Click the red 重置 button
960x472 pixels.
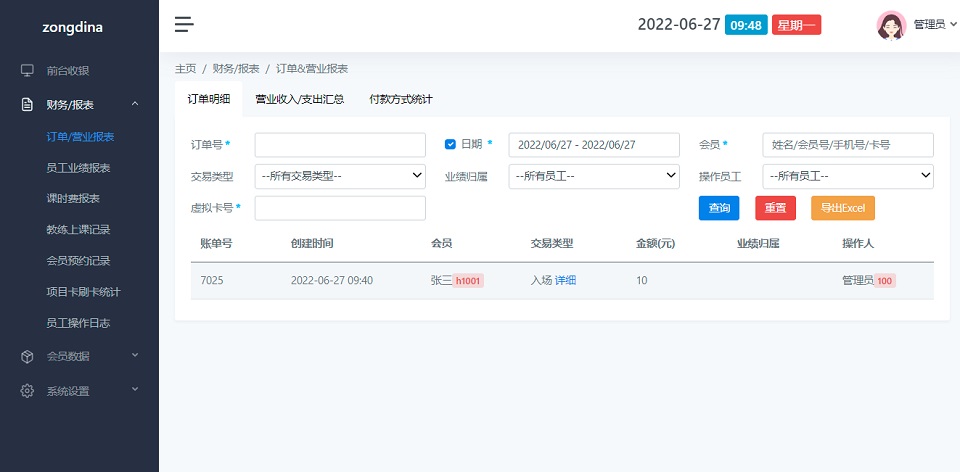click(775, 208)
